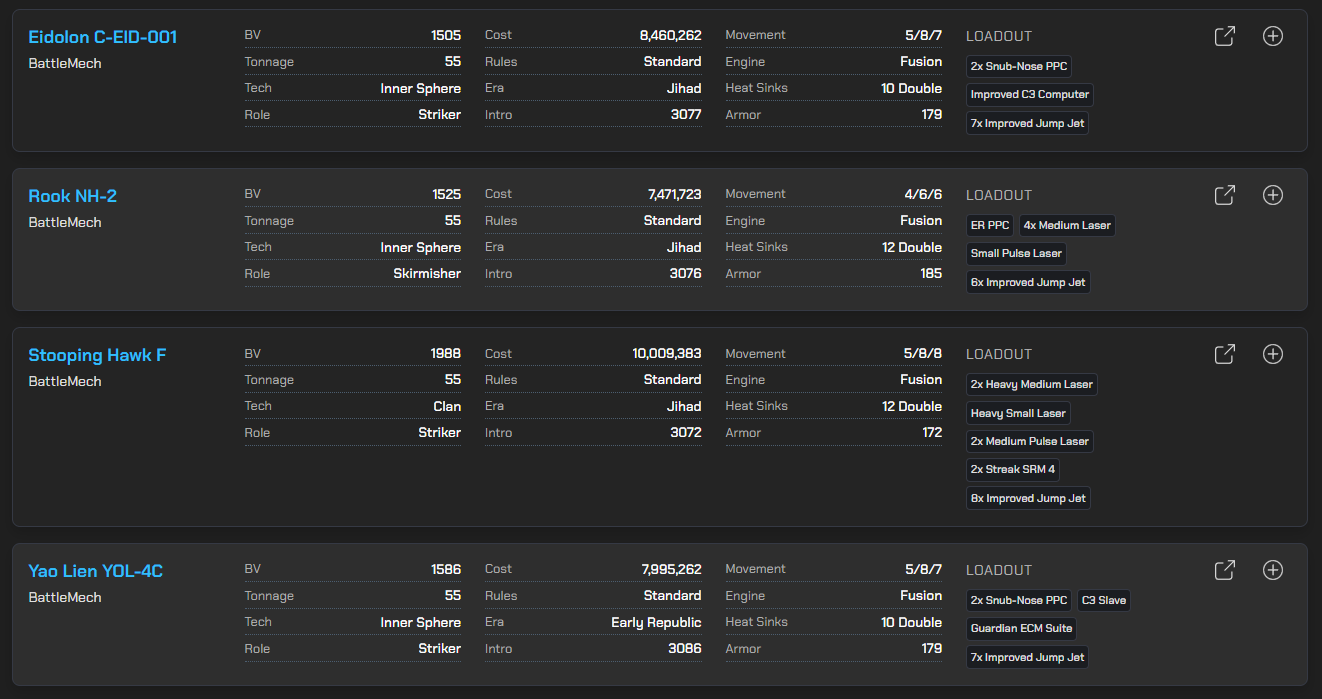Open Stooping Hawk F external link icon

(x=1224, y=354)
